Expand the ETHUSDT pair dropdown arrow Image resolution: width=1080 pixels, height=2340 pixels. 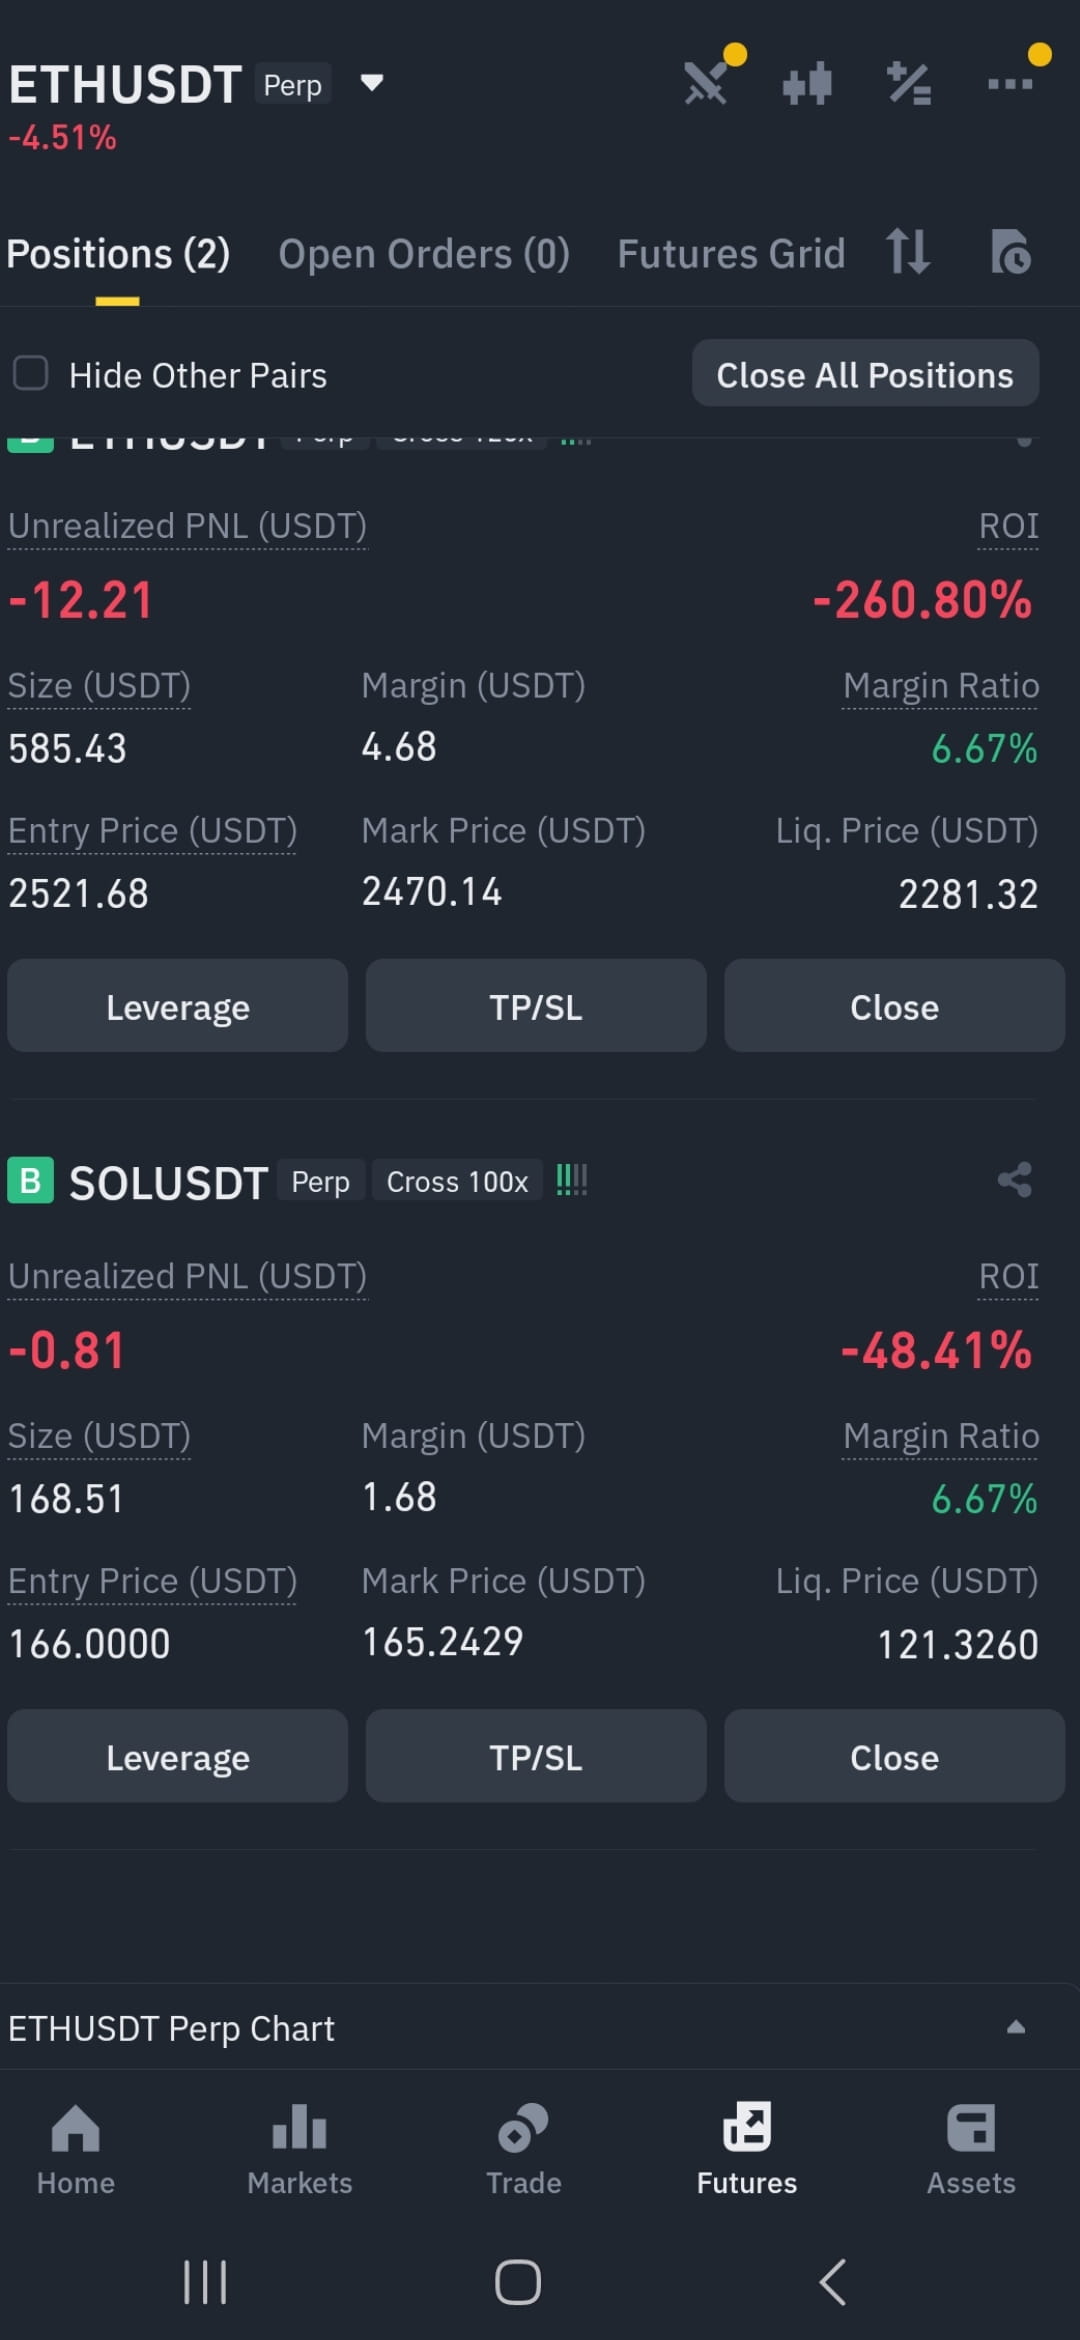click(372, 82)
